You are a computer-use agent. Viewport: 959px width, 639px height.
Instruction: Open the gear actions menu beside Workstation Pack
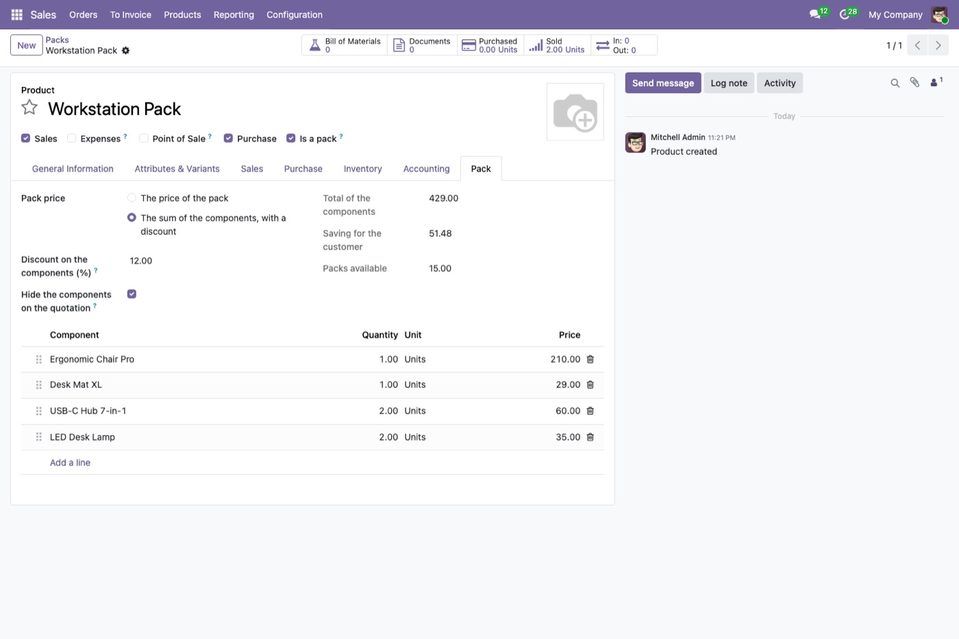click(x=125, y=51)
